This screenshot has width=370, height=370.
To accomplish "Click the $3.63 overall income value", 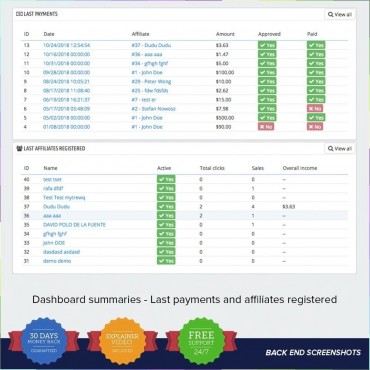I will click(x=289, y=207).
